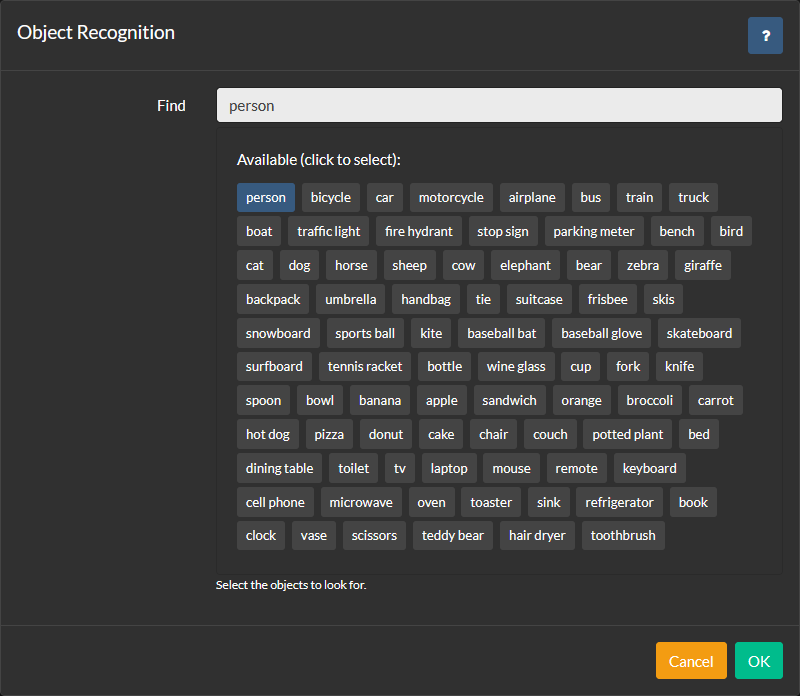Choose the potted plant tag
The height and width of the screenshot is (696, 800).
click(628, 434)
